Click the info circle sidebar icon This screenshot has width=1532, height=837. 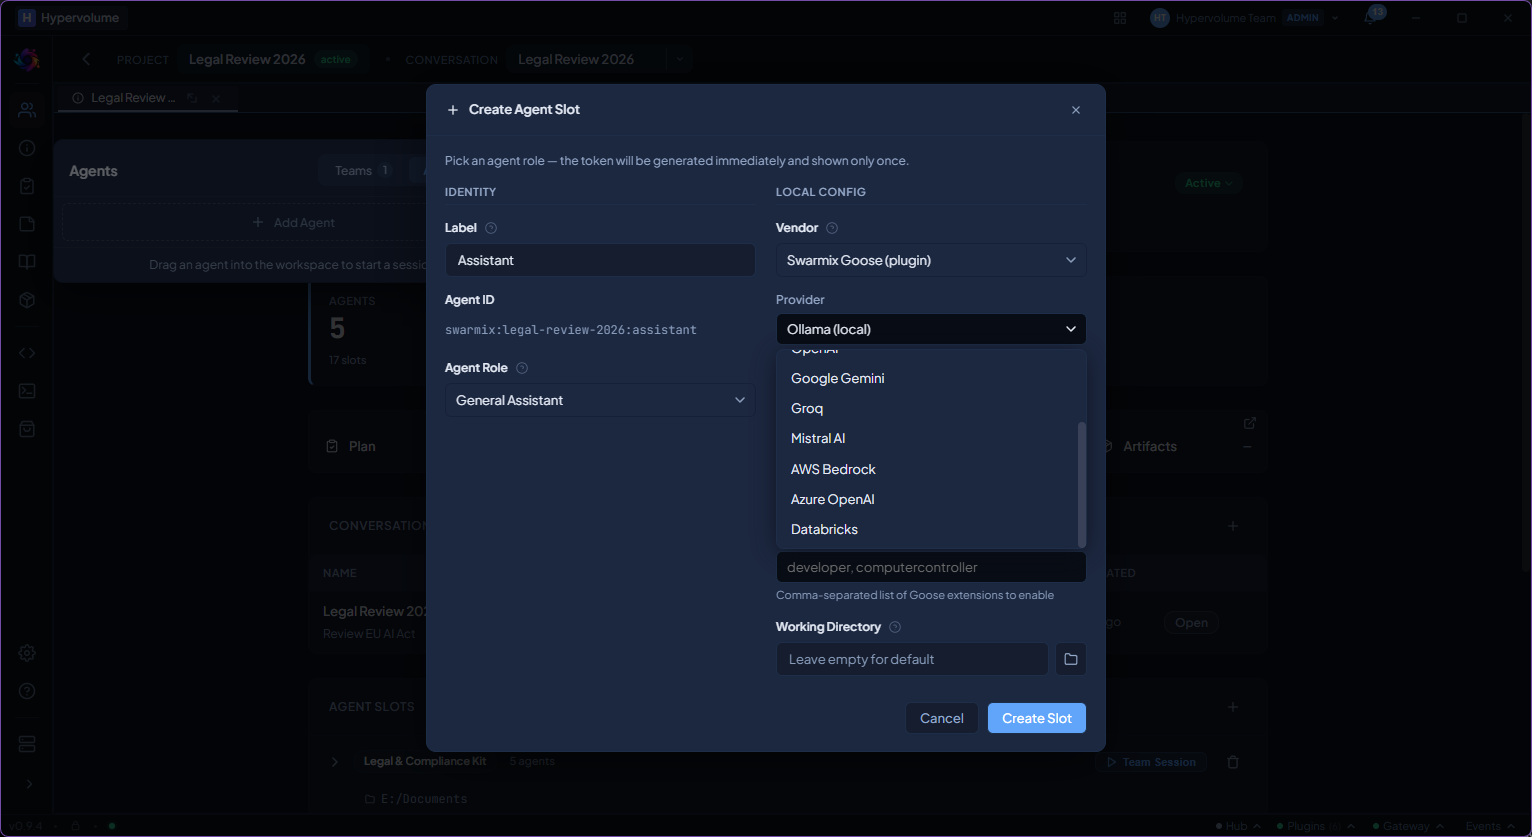coord(27,148)
